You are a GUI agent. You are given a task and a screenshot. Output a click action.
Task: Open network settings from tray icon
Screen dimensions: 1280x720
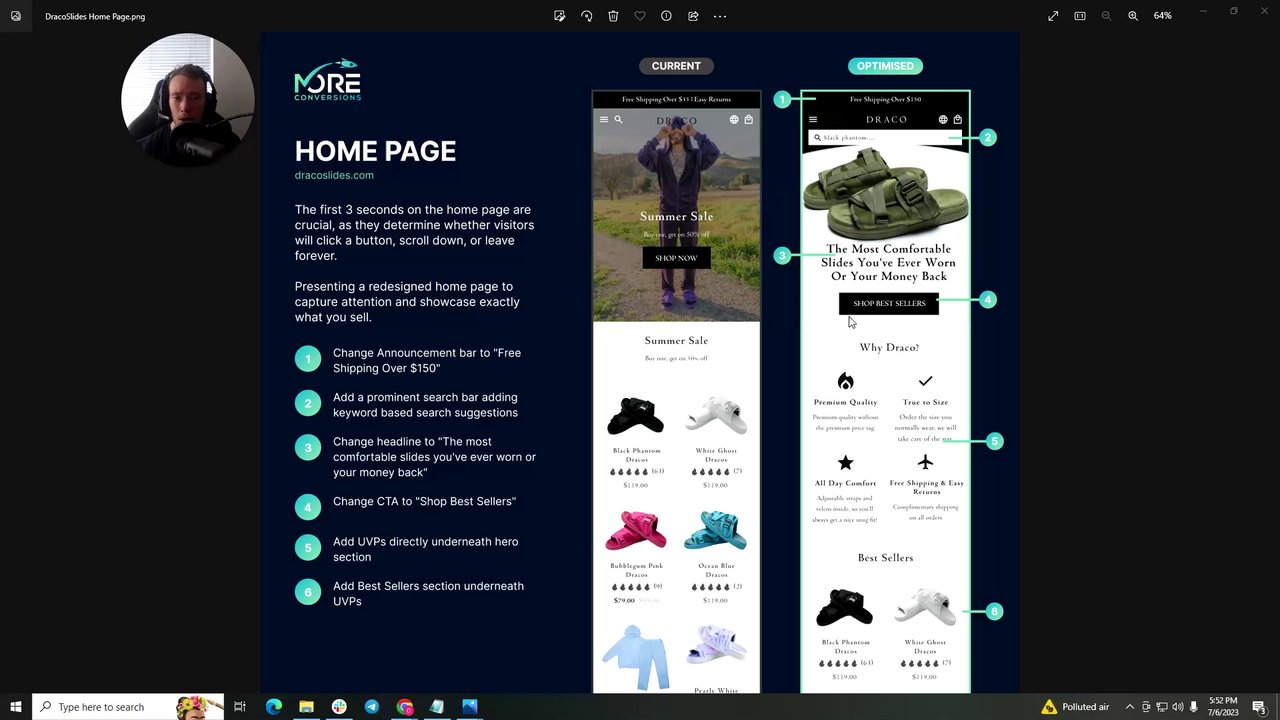pyautogui.click(x=1162, y=707)
